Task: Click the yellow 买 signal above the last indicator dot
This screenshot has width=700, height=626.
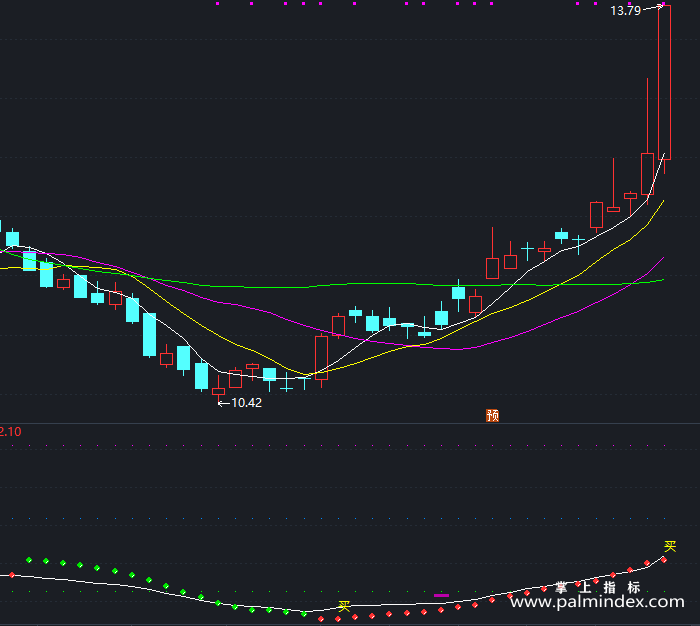Action: coord(670,546)
